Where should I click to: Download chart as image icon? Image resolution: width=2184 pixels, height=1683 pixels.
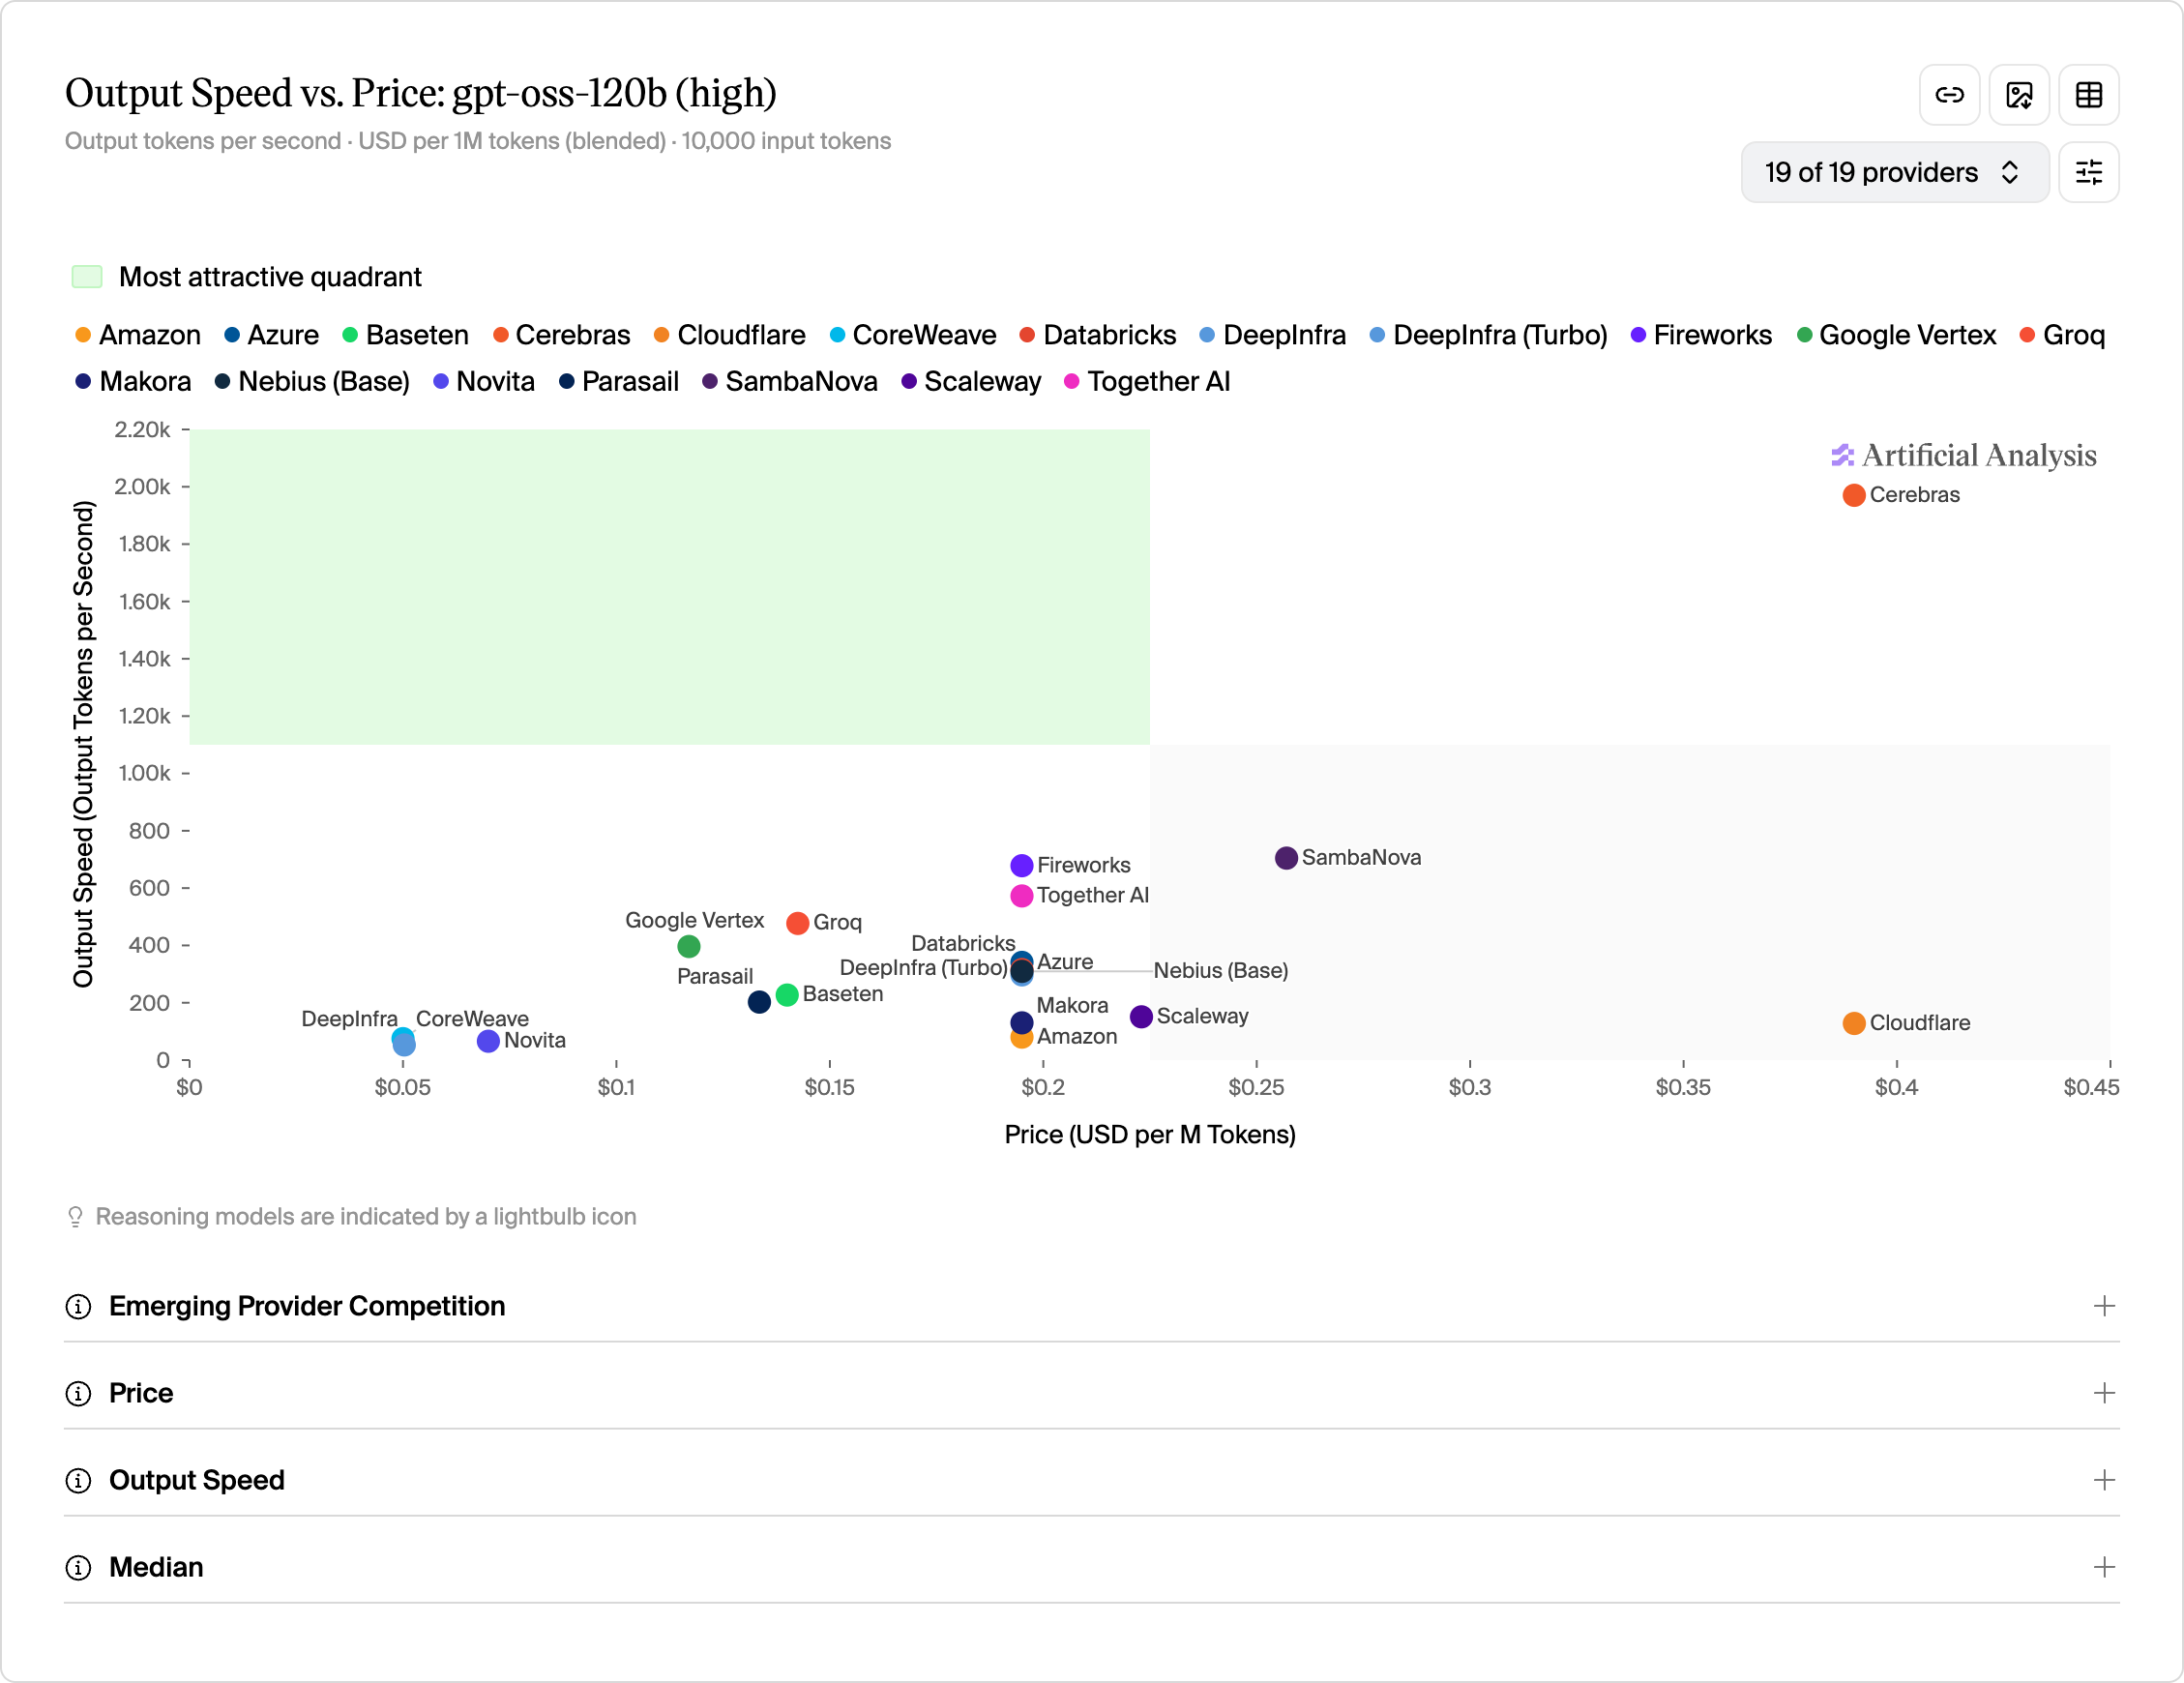click(2019, 95)
